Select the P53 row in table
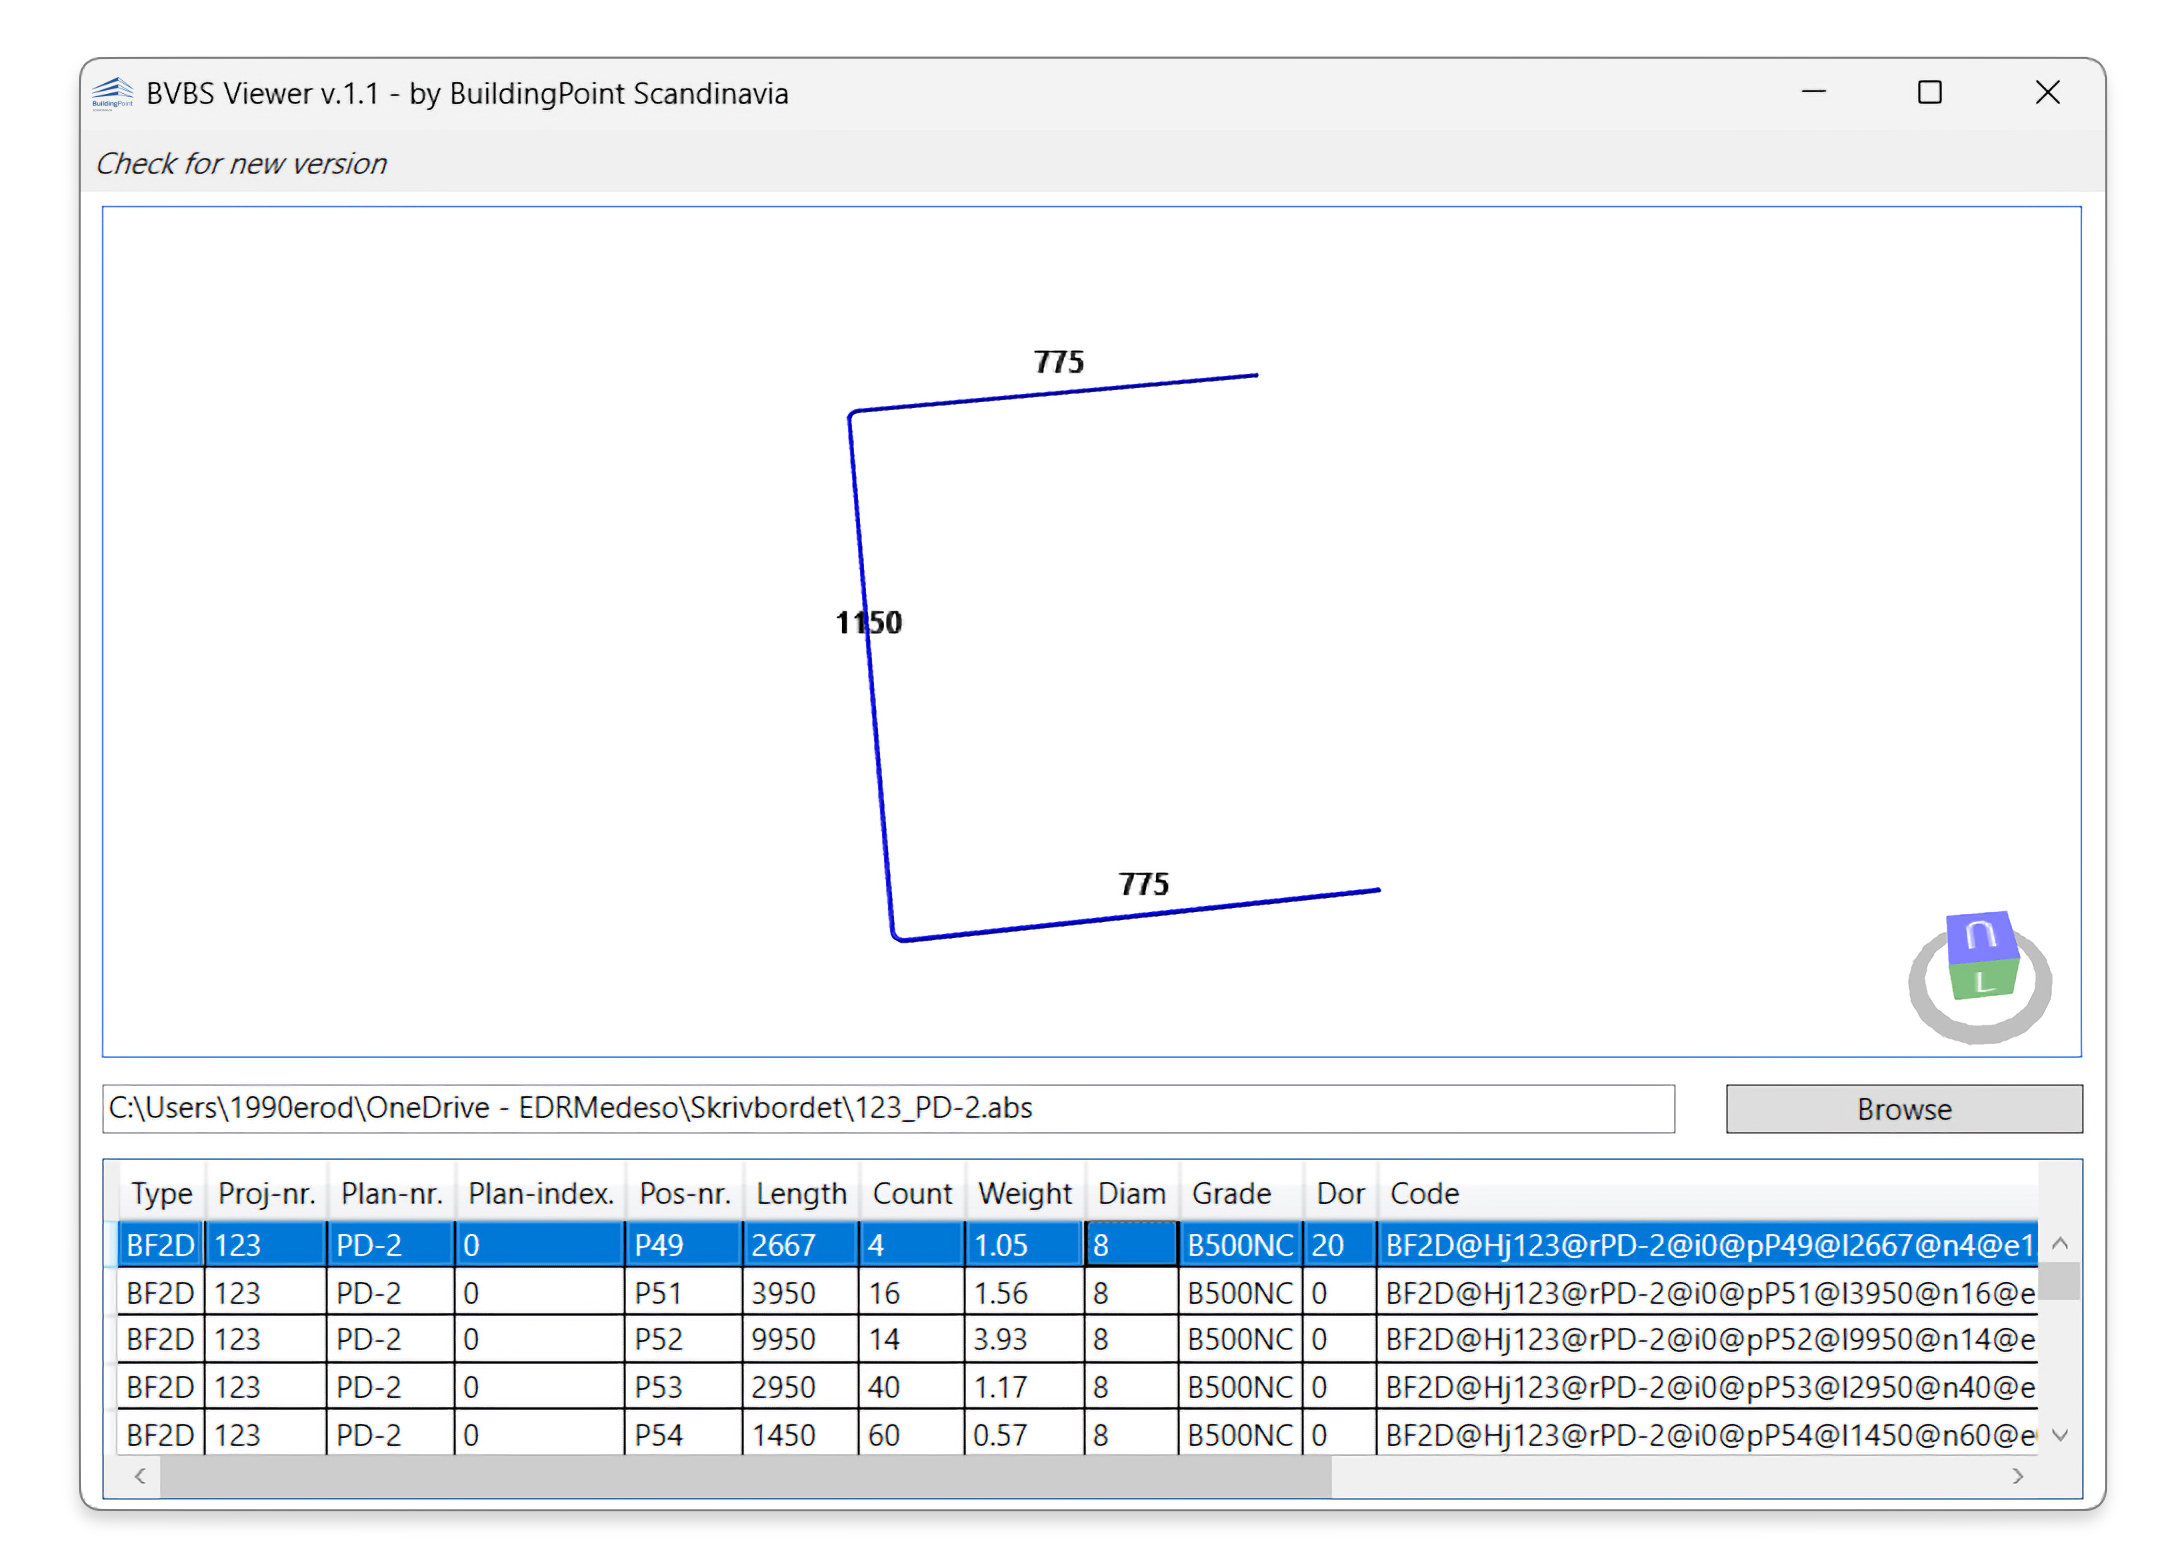 [x=660, y=1387]
